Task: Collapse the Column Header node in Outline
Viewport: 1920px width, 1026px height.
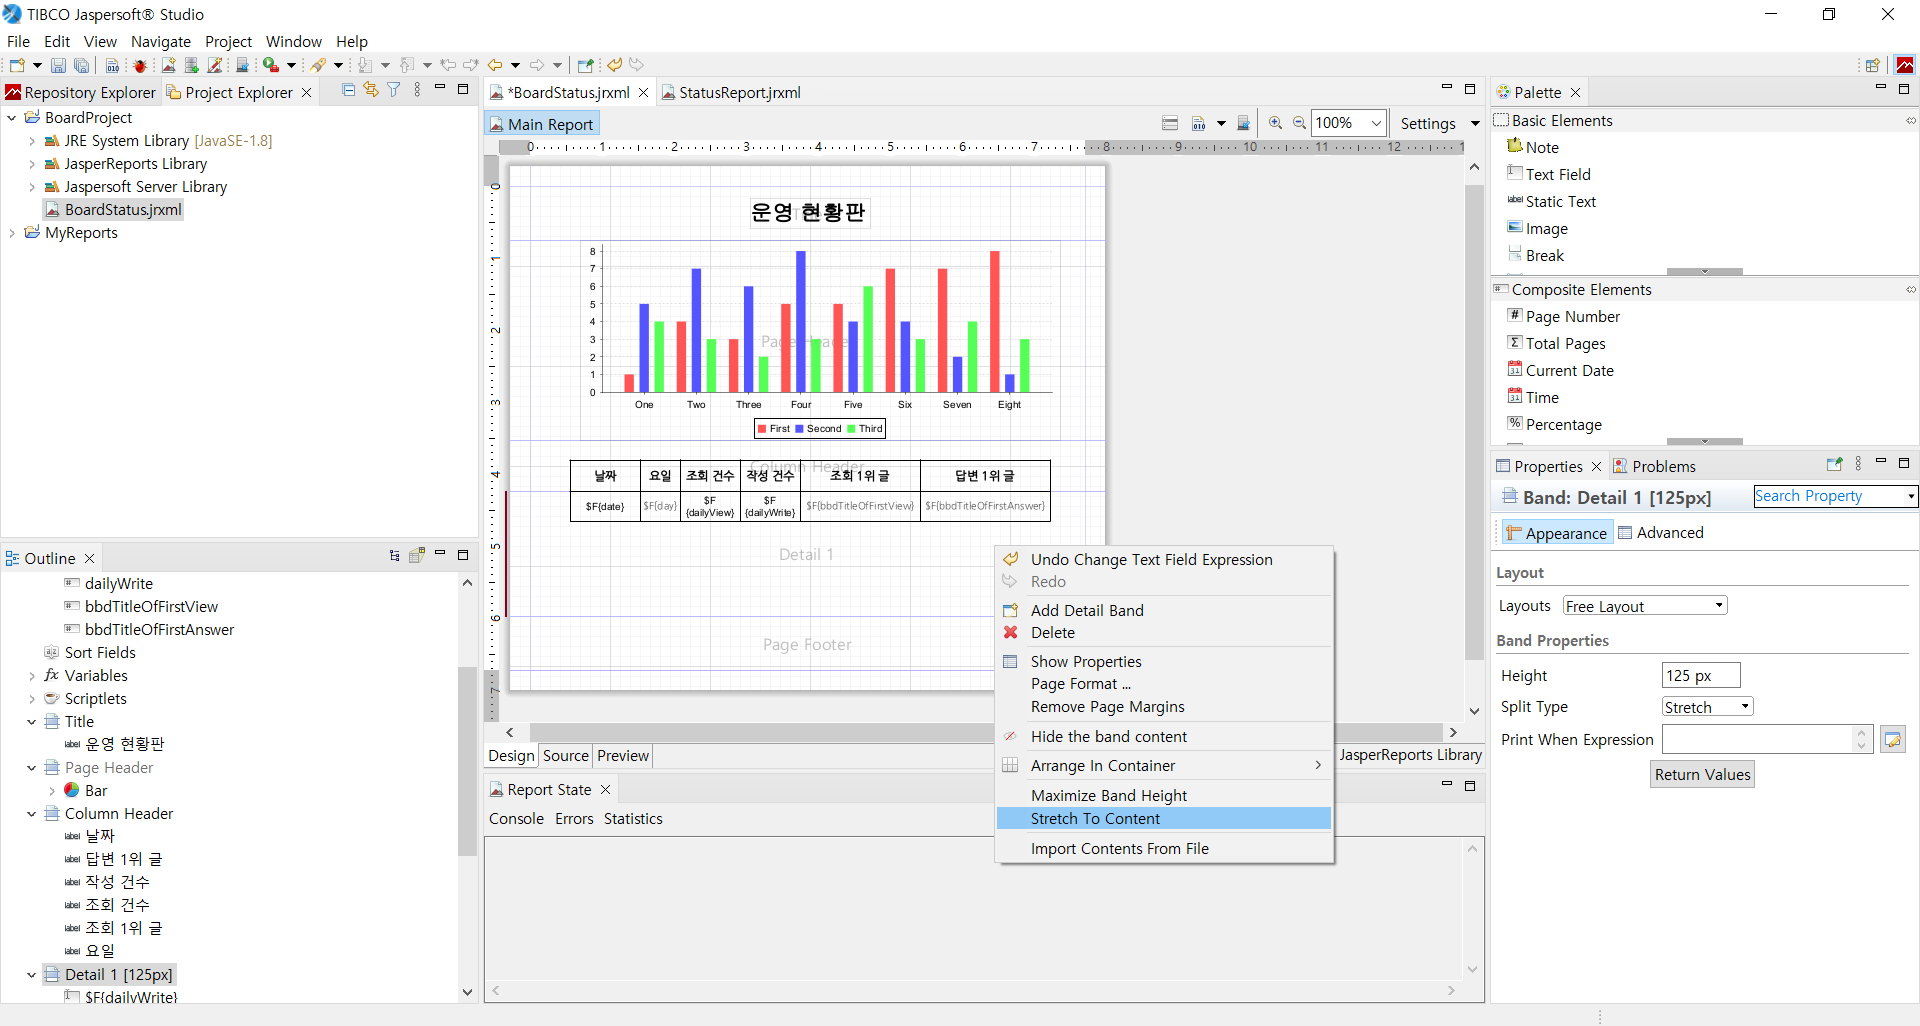Action: tap(32, 814)
